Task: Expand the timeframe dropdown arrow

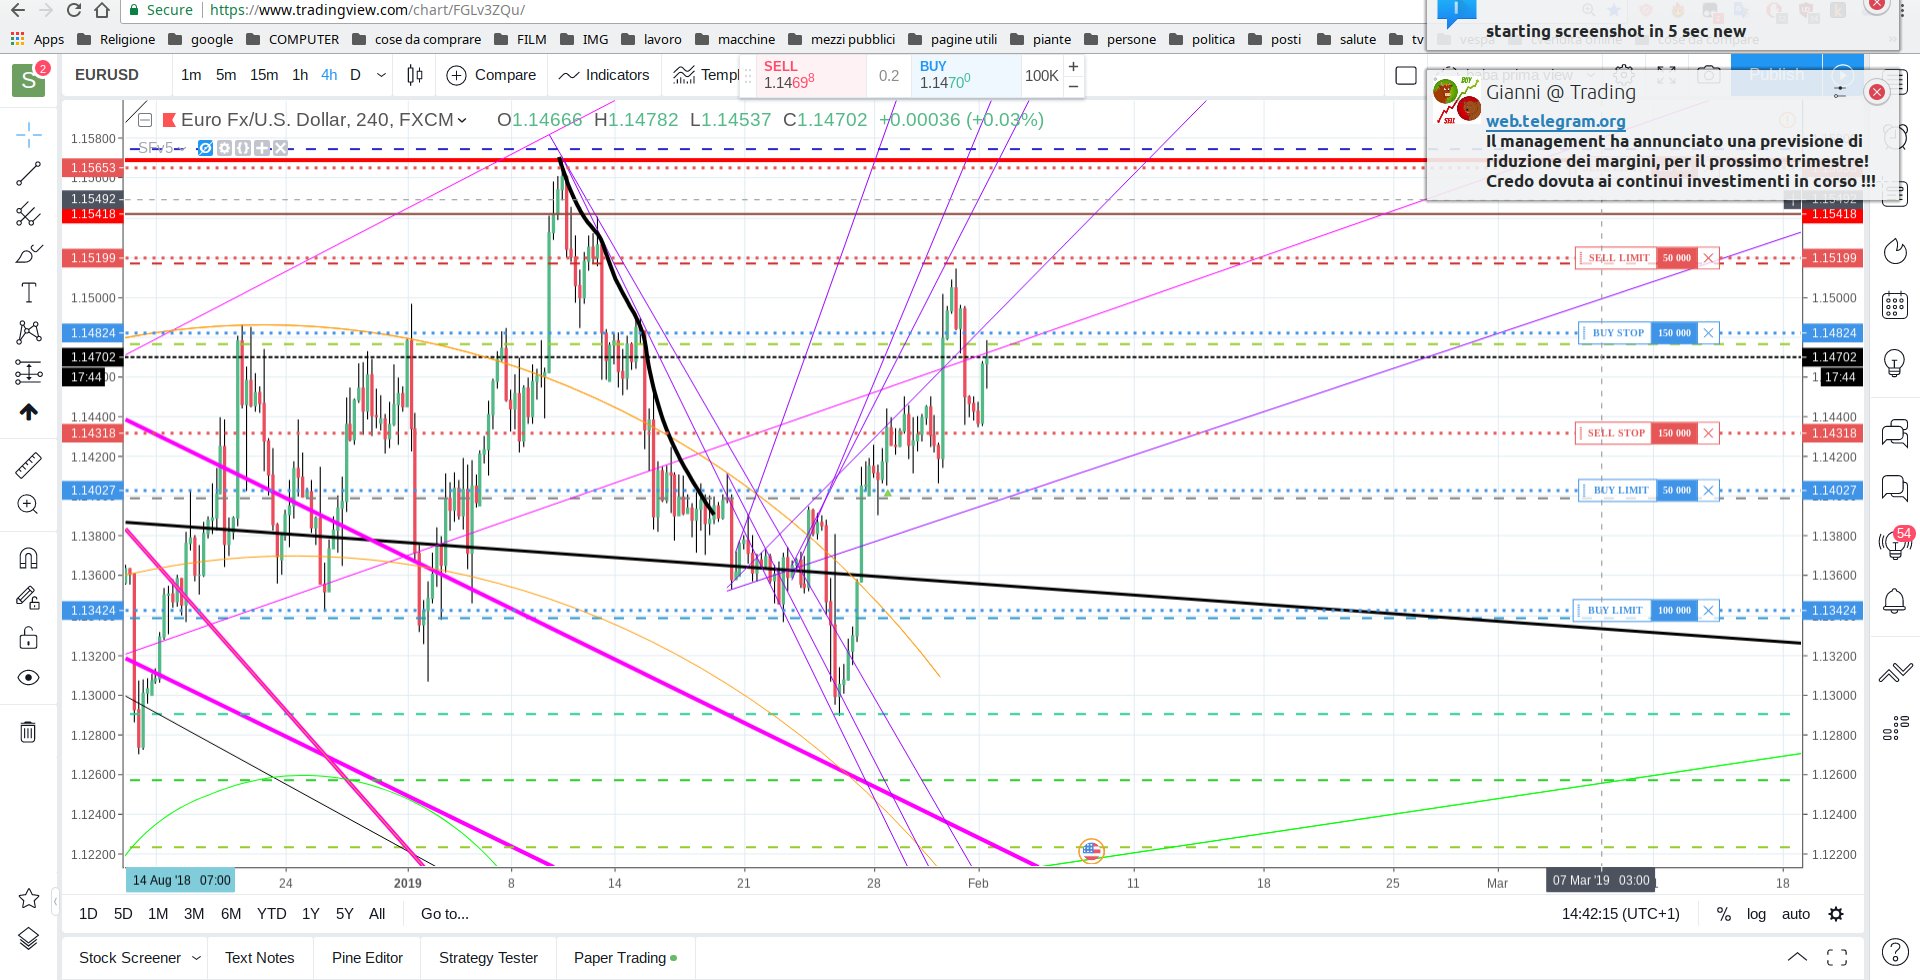Action: [x=381, y=75]
